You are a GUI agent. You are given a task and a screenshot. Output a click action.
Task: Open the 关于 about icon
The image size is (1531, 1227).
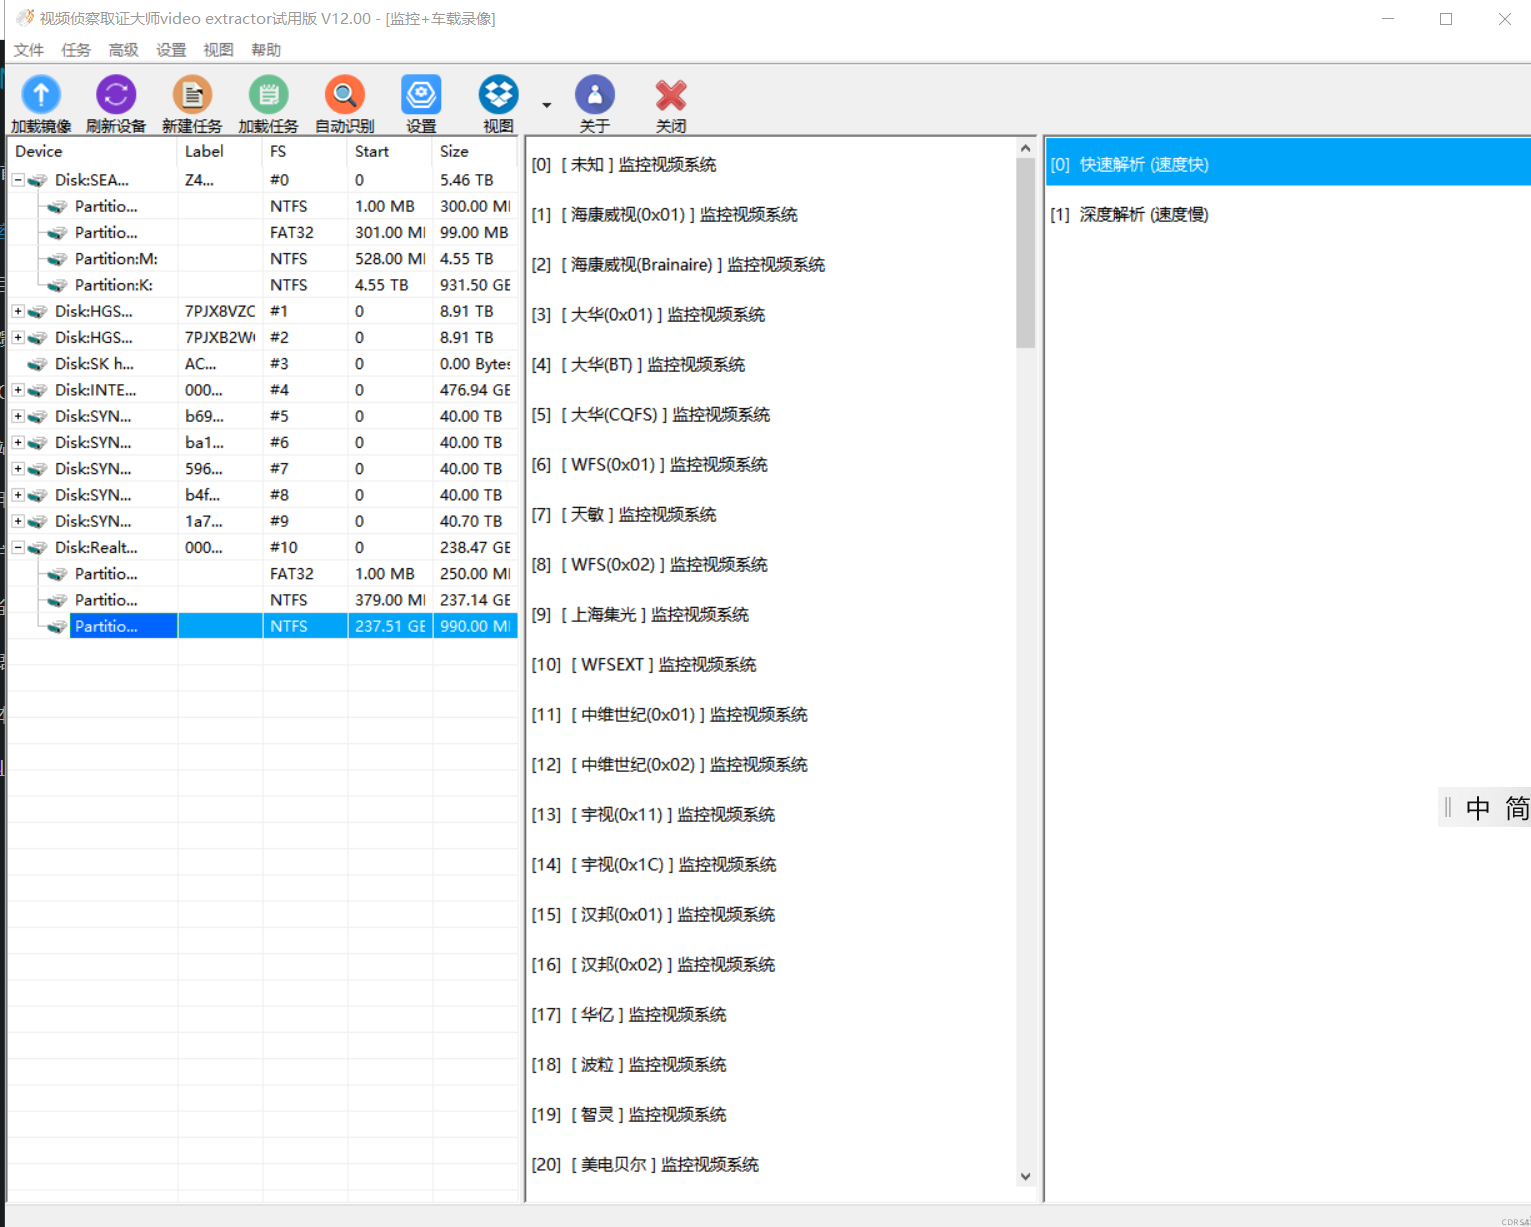595,95
